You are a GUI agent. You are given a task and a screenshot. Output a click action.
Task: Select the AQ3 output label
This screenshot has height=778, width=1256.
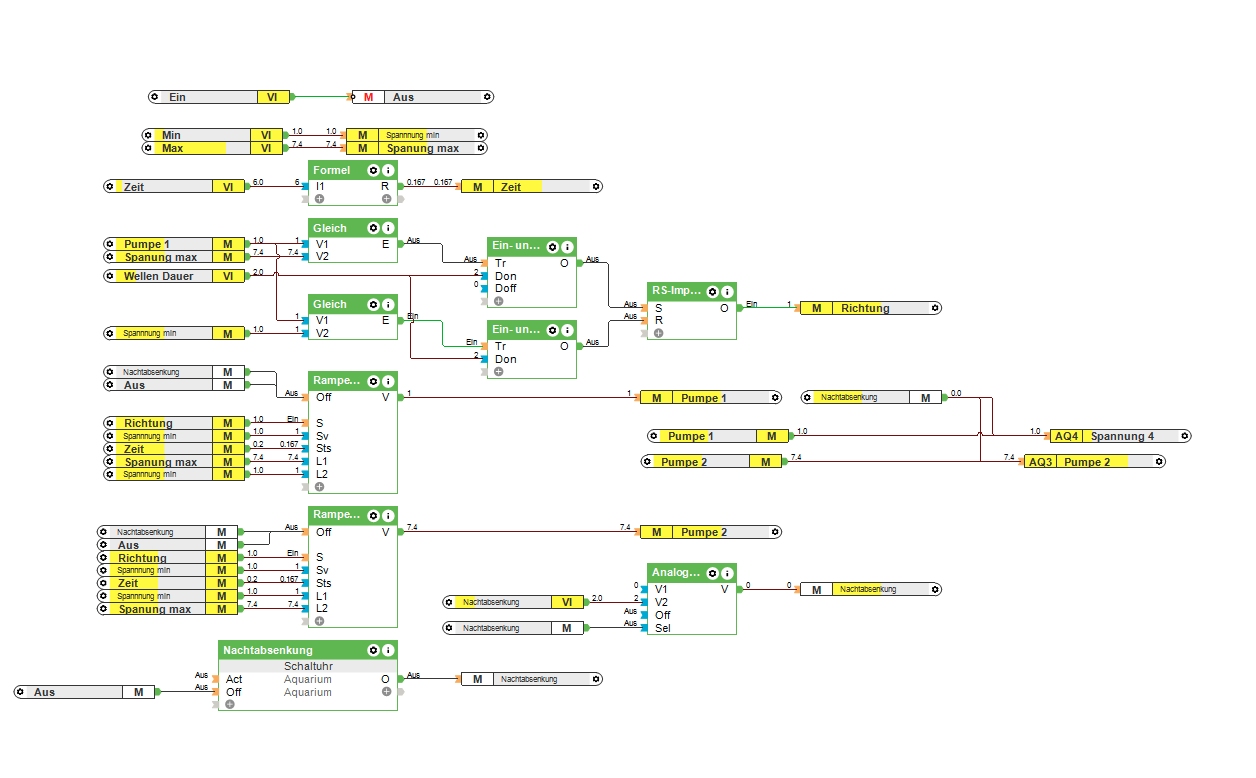pos(1041,462)
